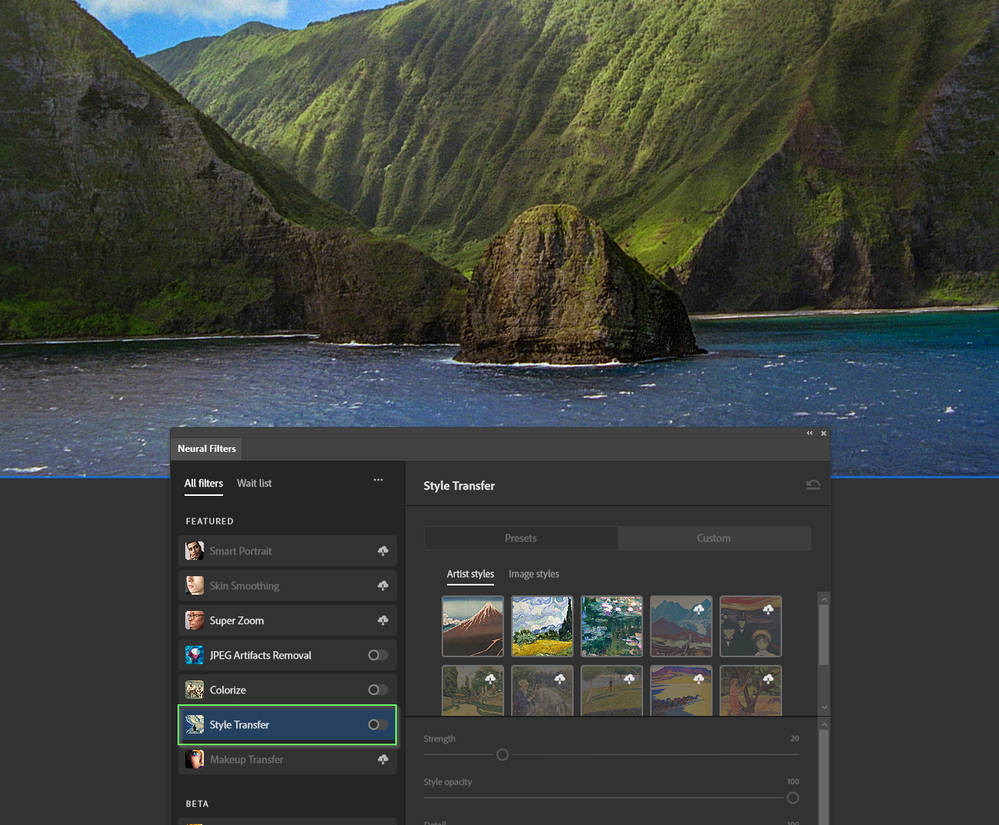Image resolution: width=999 pixels, height=825 pixels.
Task: Click the Style opacity slider handle
Action: pos(793,798)
